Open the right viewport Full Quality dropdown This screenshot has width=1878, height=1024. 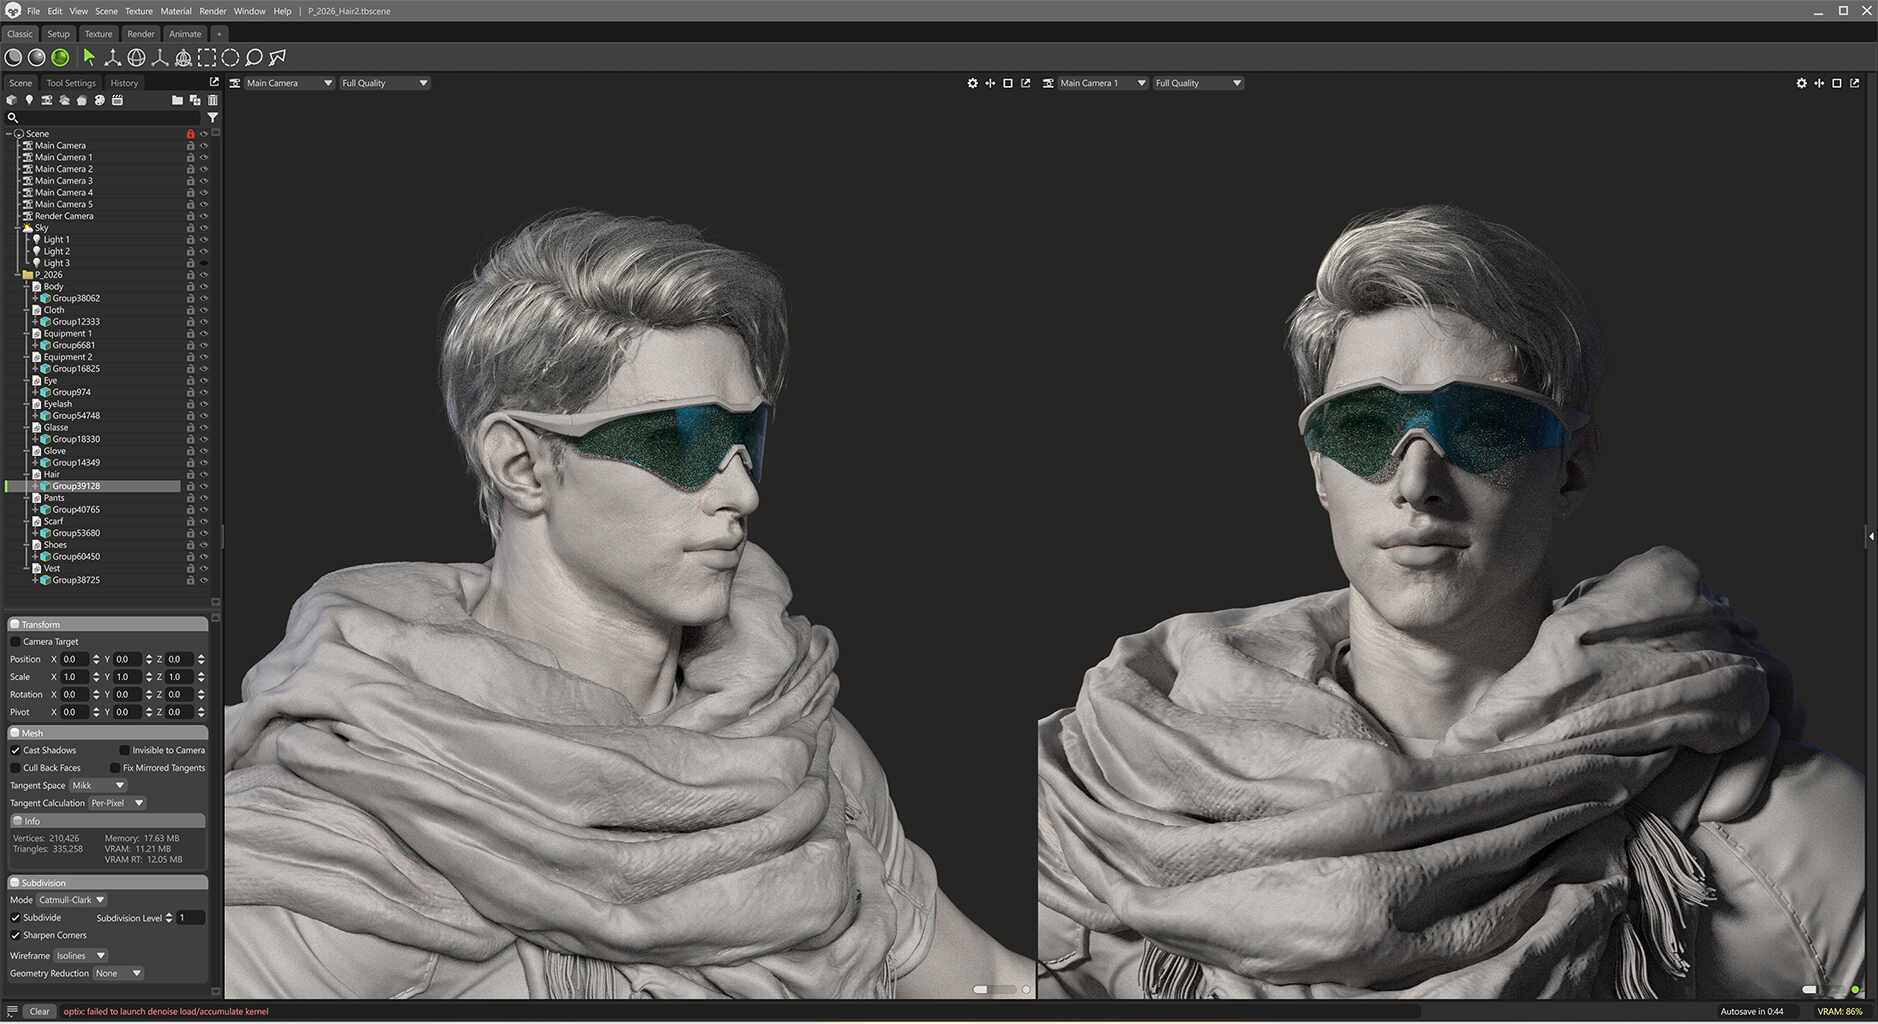pos(1198,83)
